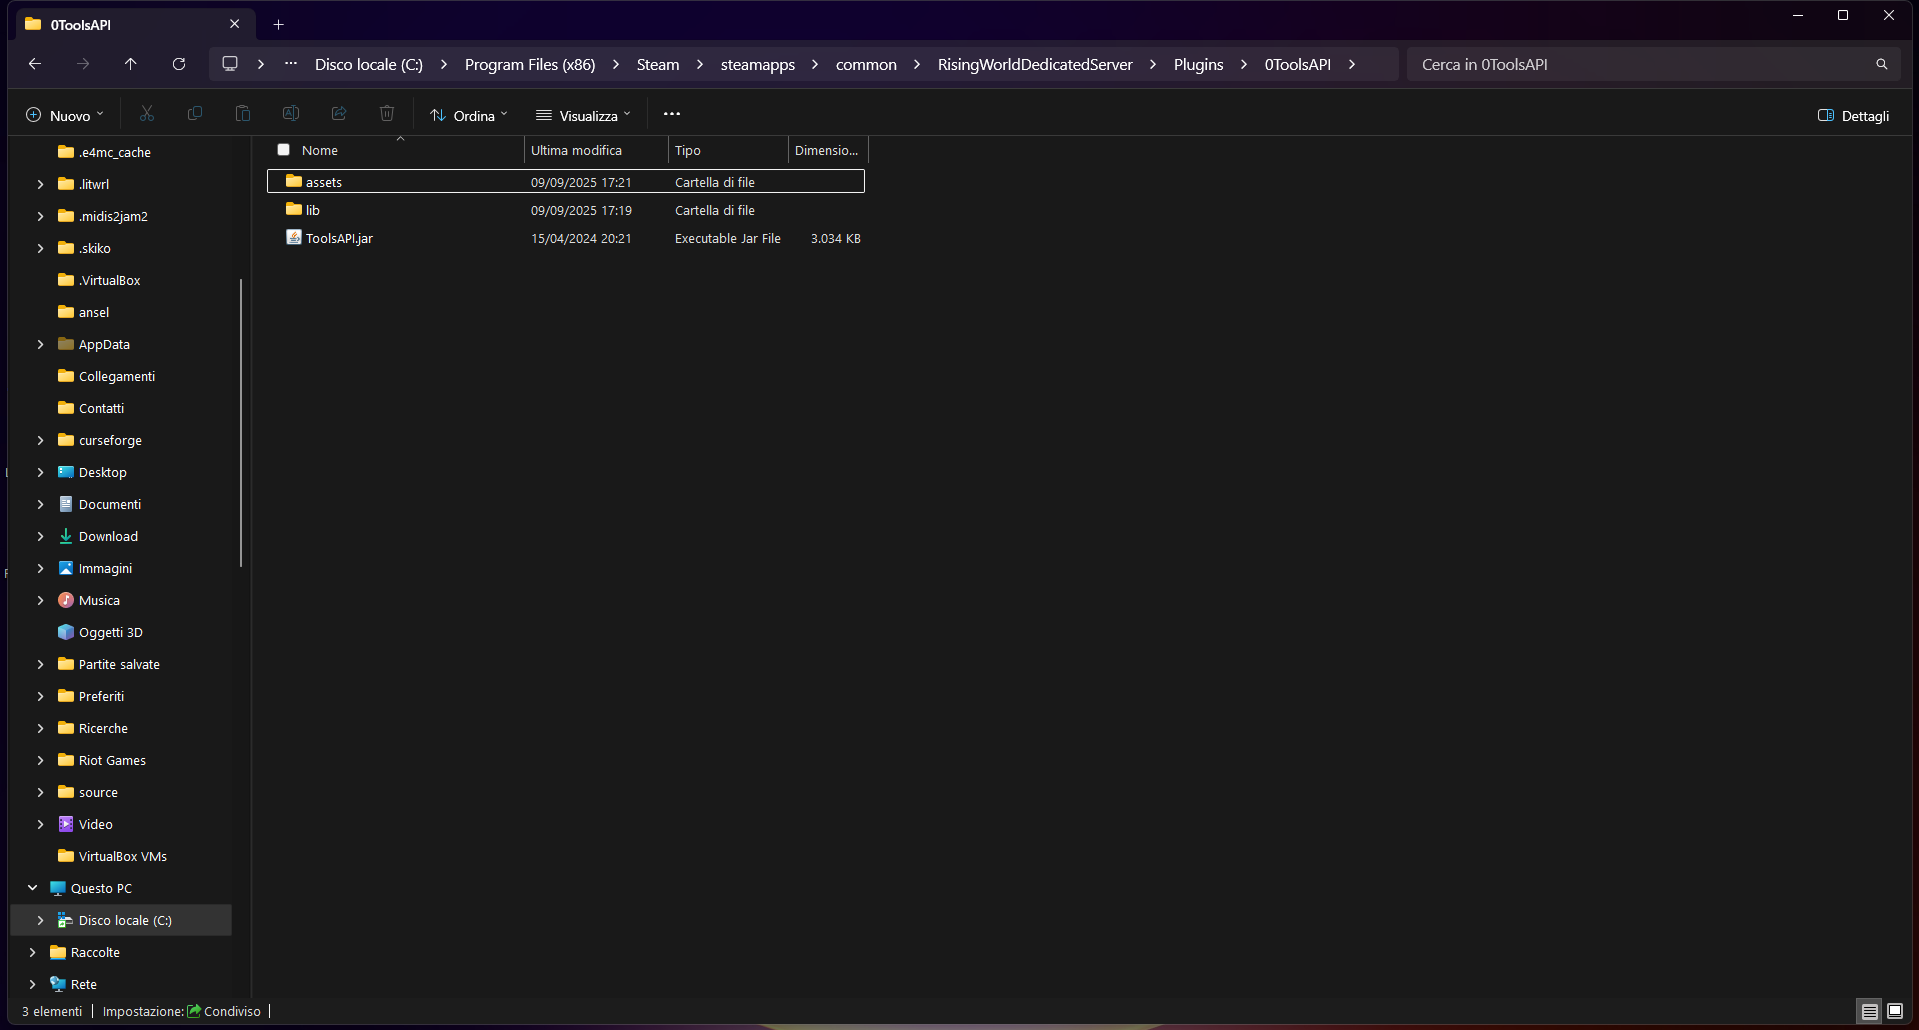Click the Cerca in 0ToolsAPI search field

pyautogui.click(x=1640, y=64)
